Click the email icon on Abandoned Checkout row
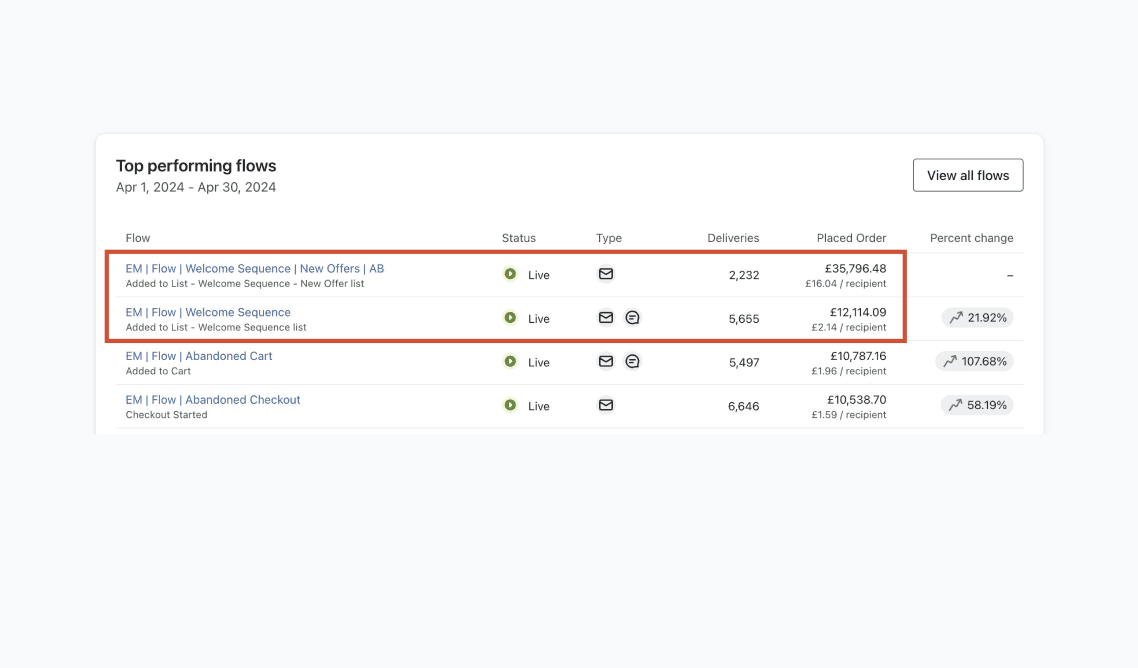 [606, 405]
